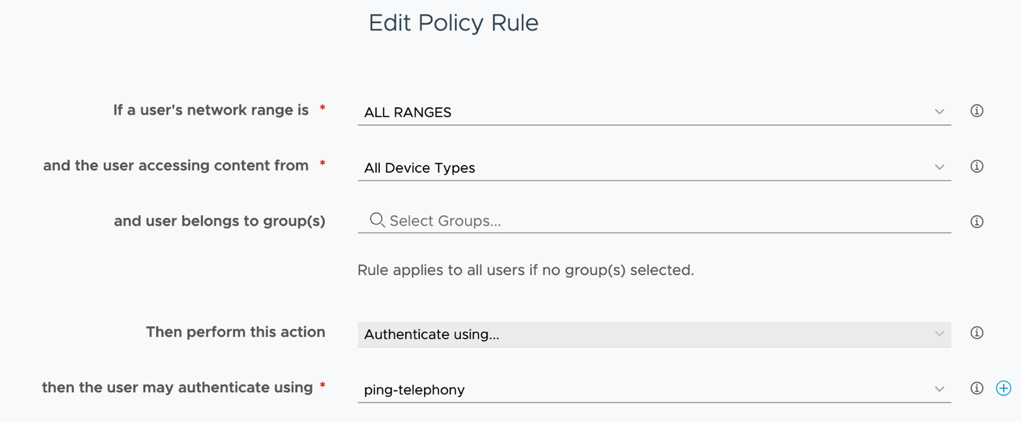Screen dimensions: 1021x422
Task: Click info icon next to Select Groups
Action: (976, 221)
